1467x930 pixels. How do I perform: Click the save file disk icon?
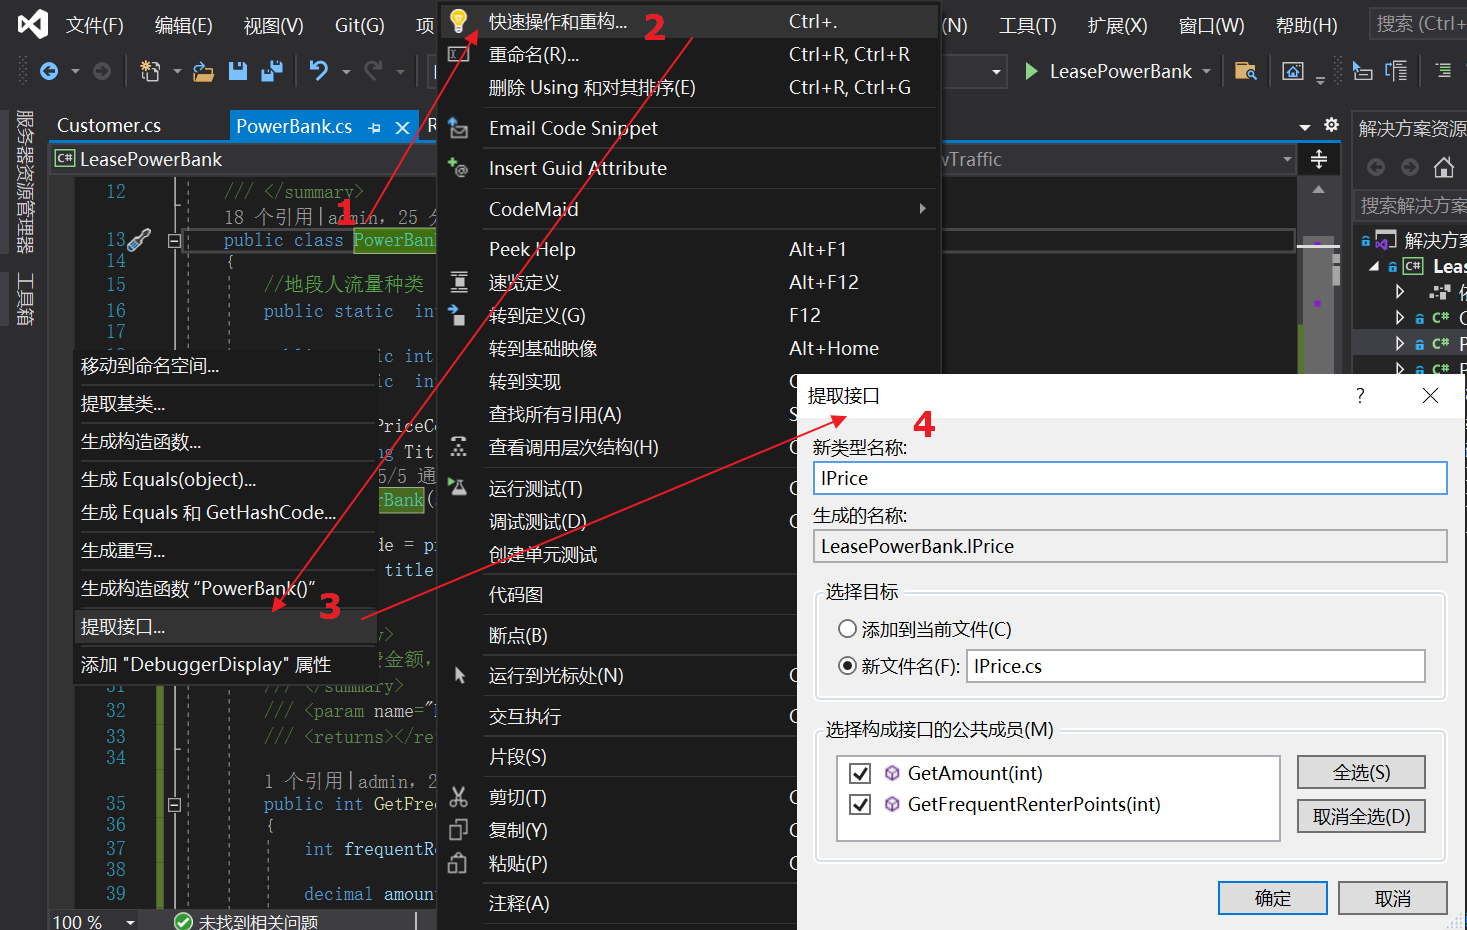click(x=238, y=71)
